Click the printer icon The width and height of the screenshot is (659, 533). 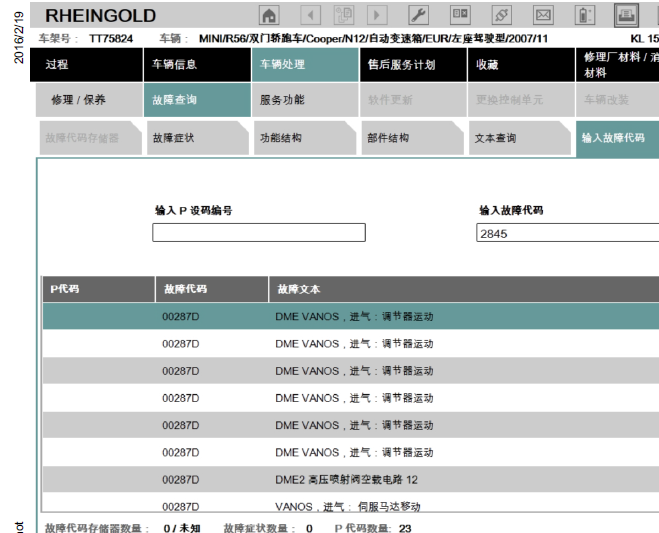(x=626, y=16)
